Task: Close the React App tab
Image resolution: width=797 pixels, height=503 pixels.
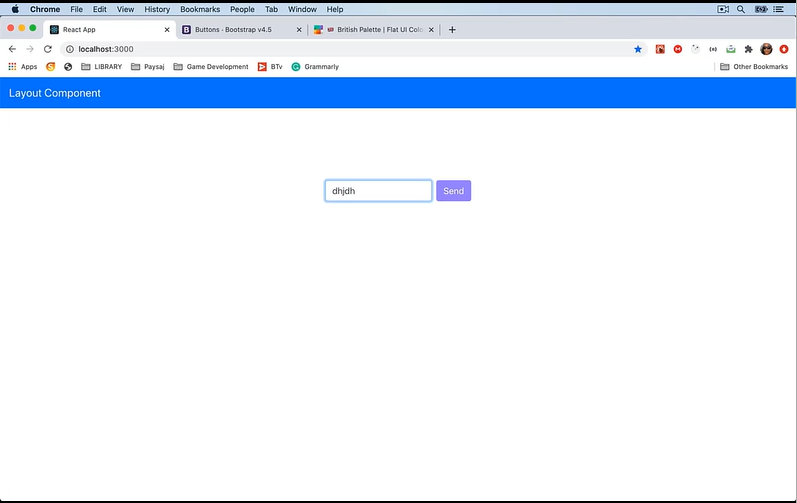Action: 168,30
